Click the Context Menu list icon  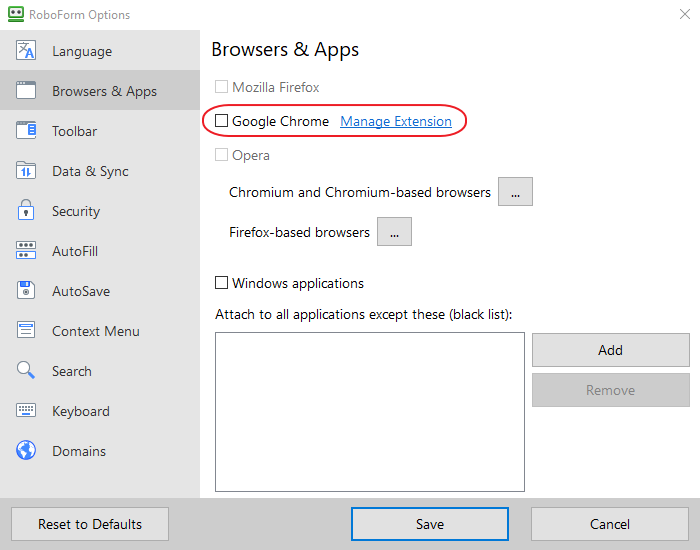[26, 330]
